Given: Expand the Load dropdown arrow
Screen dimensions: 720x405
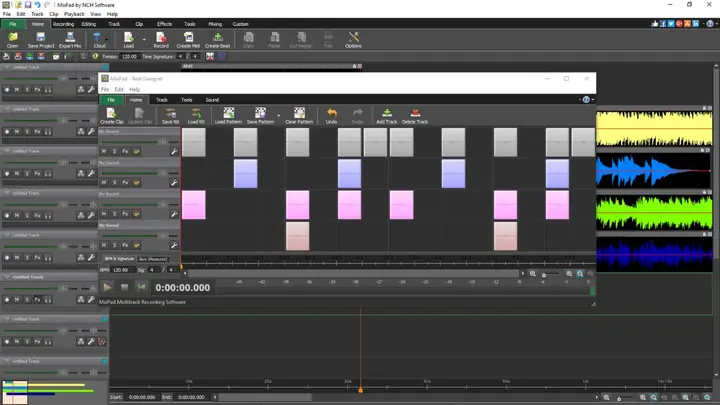Looking at the screenshot, I should 144,39.
